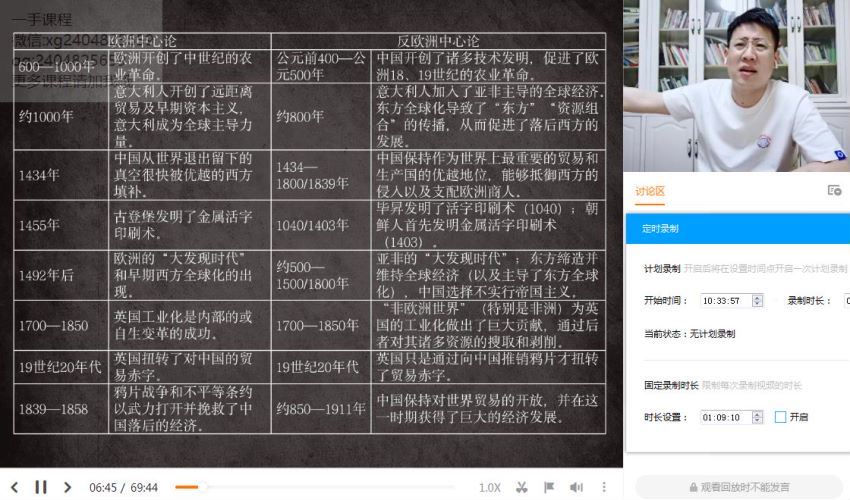Click the 定时录制 header bar
This screenshot has width=850, height=500.
738,228
